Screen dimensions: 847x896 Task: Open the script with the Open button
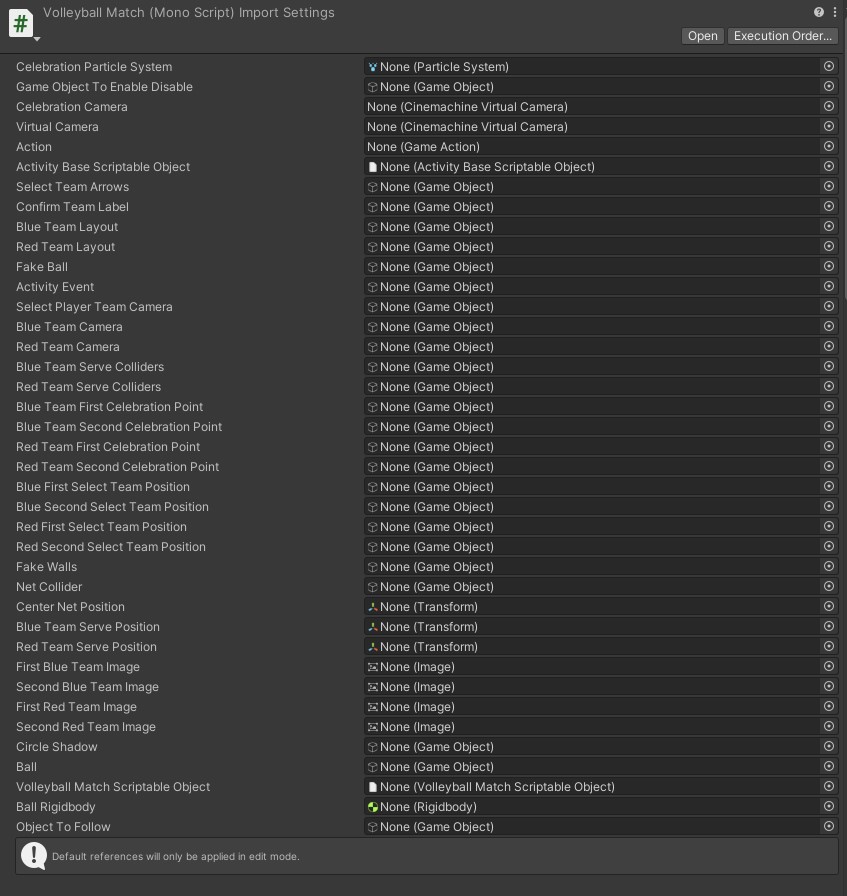702,36
